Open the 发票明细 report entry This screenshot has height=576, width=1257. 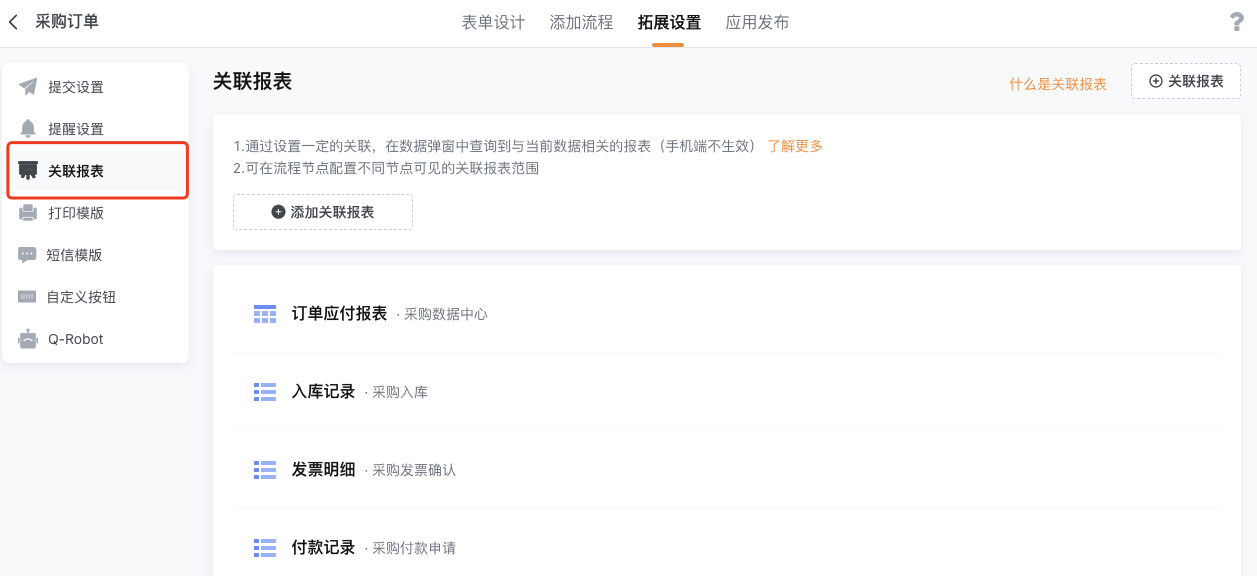pos(724,469)
